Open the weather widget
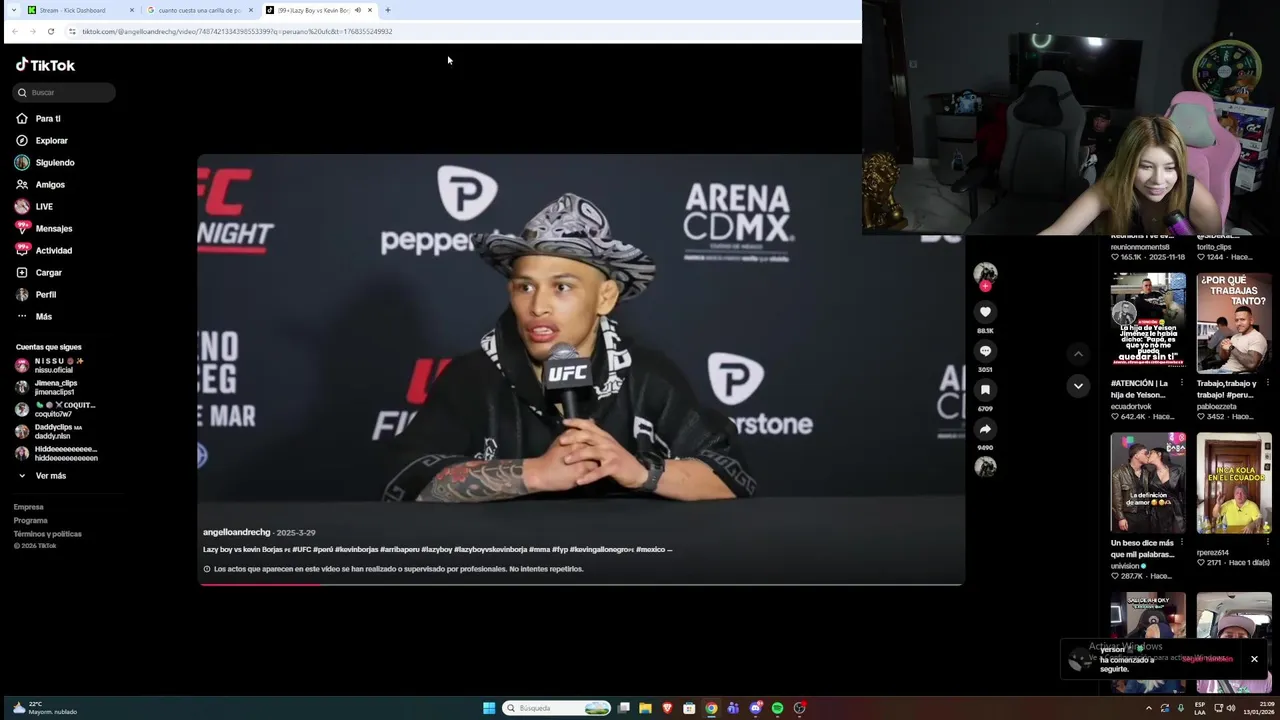Screen dimensions: 1280x720 (44, 708)
